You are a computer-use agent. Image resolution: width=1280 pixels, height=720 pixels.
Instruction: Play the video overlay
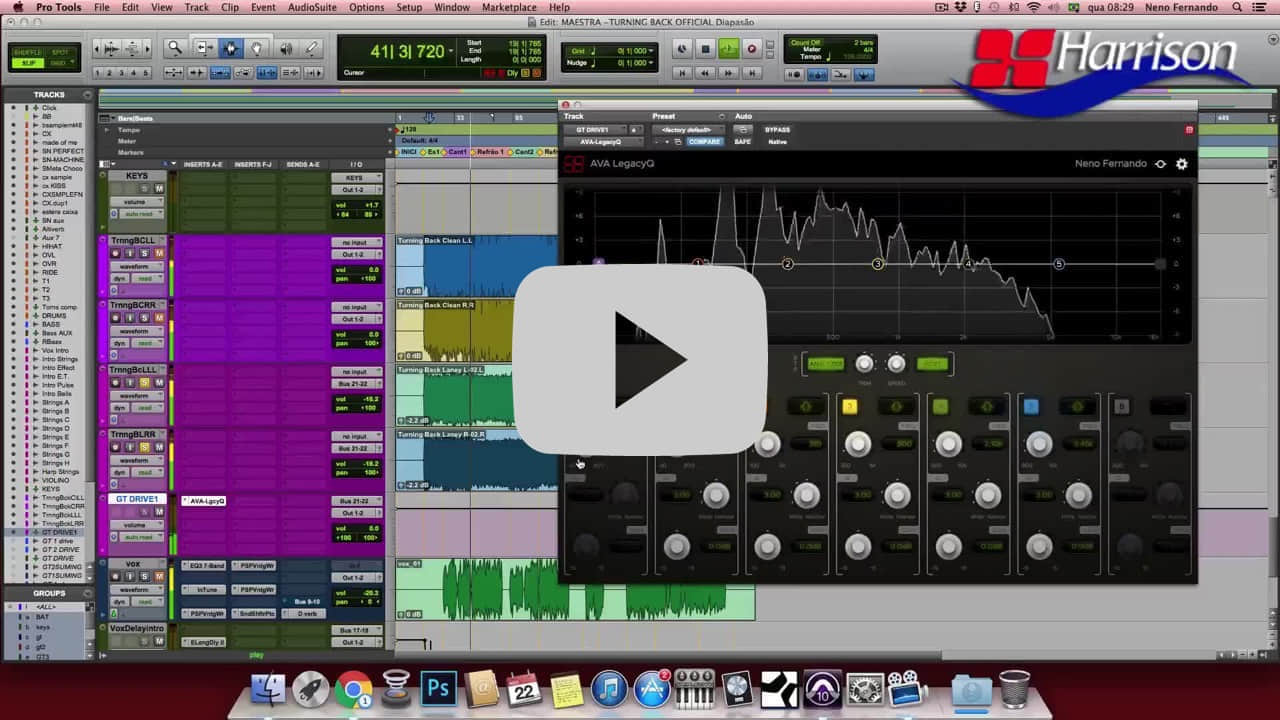click(640, 360)
